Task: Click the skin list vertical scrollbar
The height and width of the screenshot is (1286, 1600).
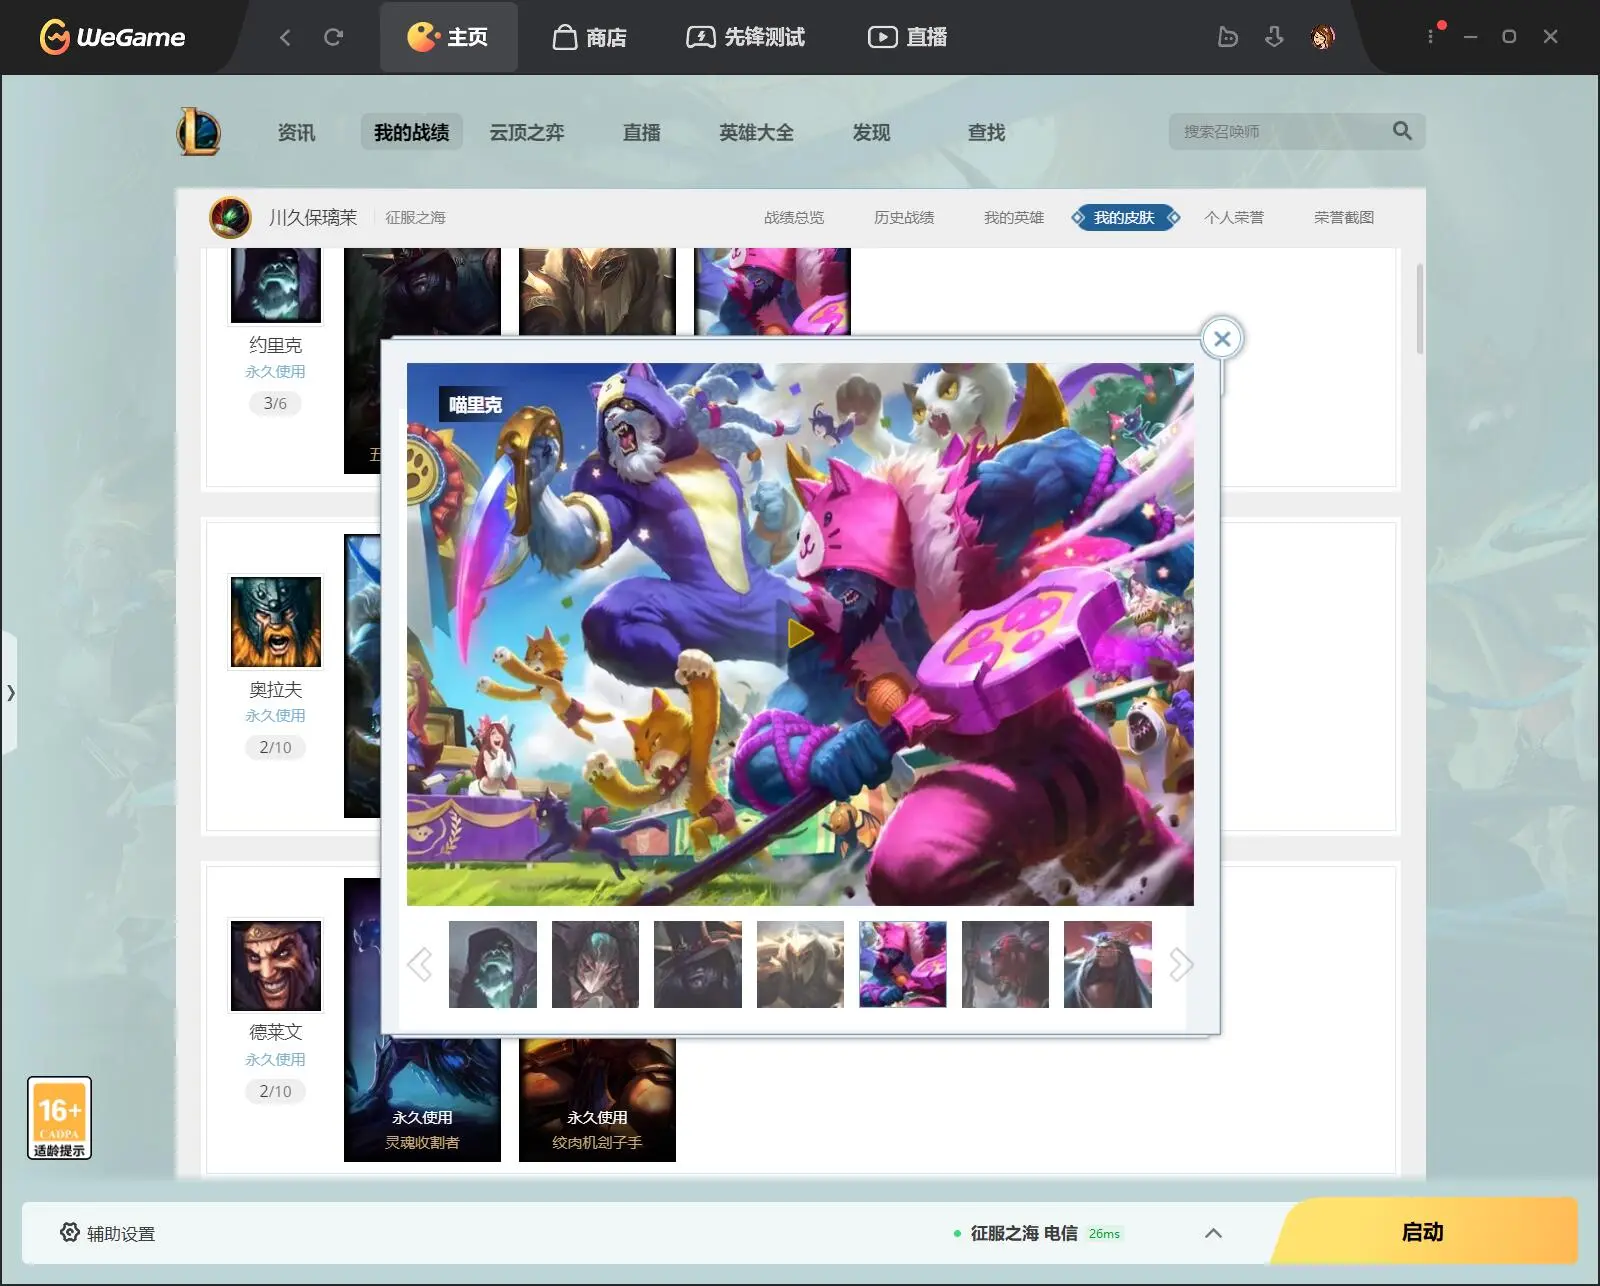Action: (1419, 308)
